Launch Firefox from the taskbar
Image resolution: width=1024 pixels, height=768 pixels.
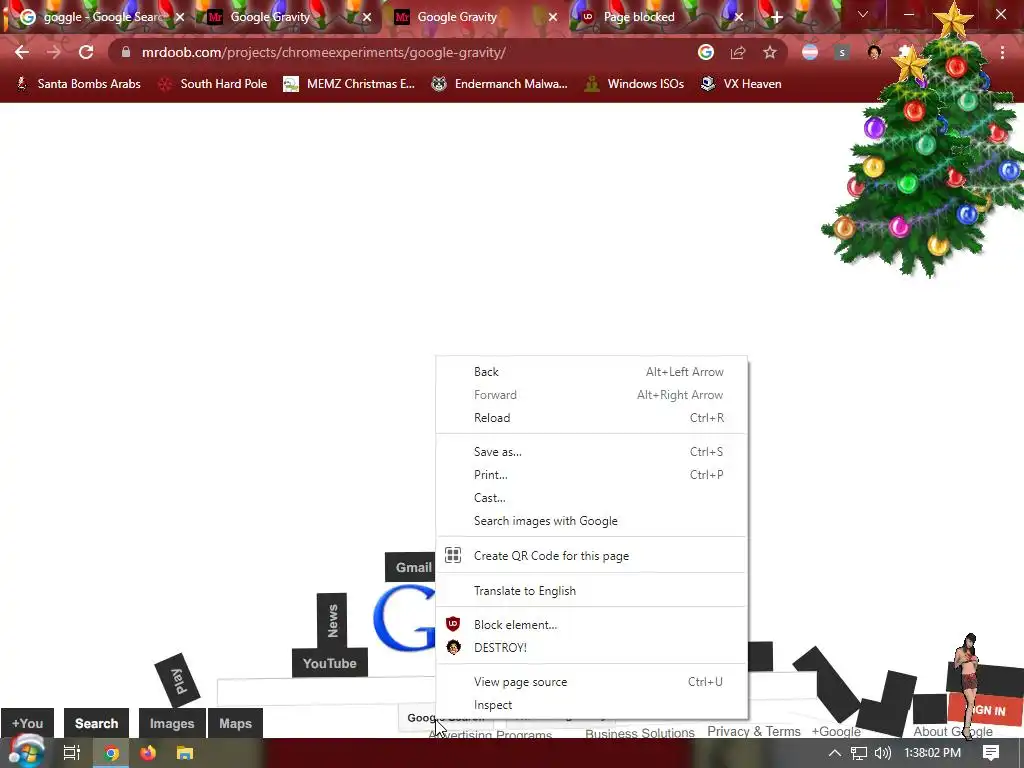(148, 753)
